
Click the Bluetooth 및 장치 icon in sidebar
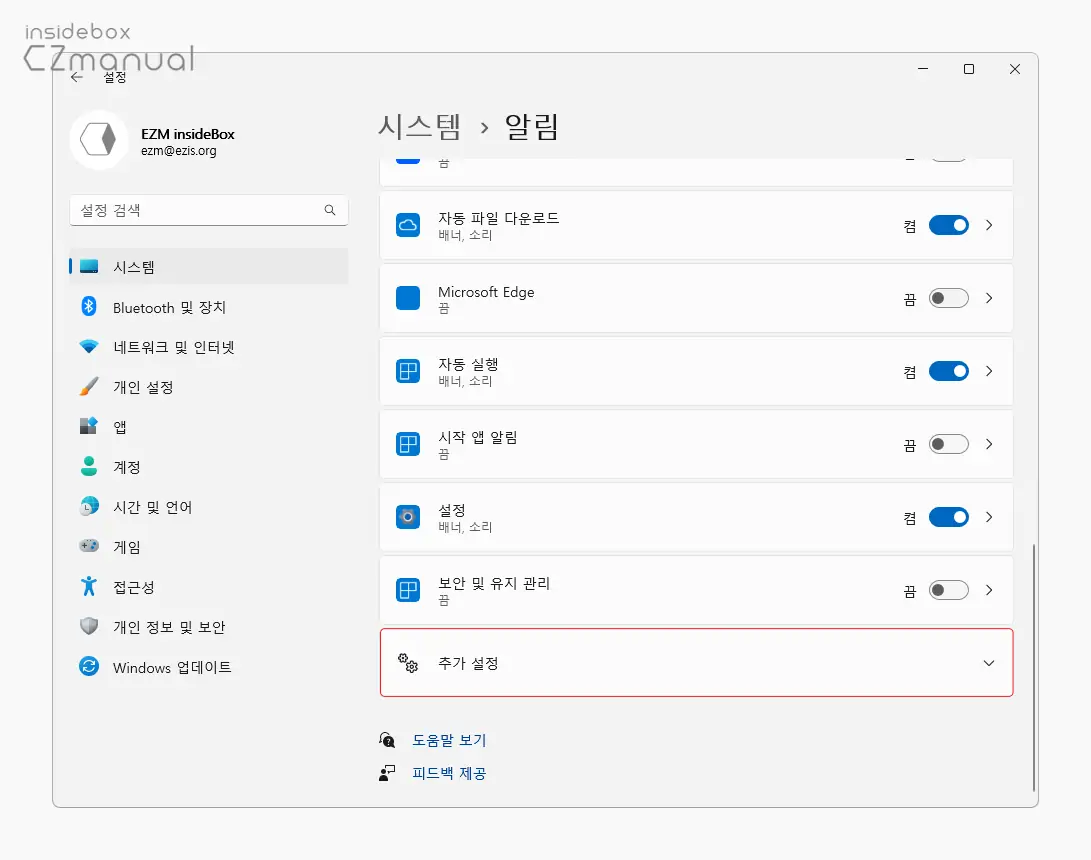(x=89, y=307)
